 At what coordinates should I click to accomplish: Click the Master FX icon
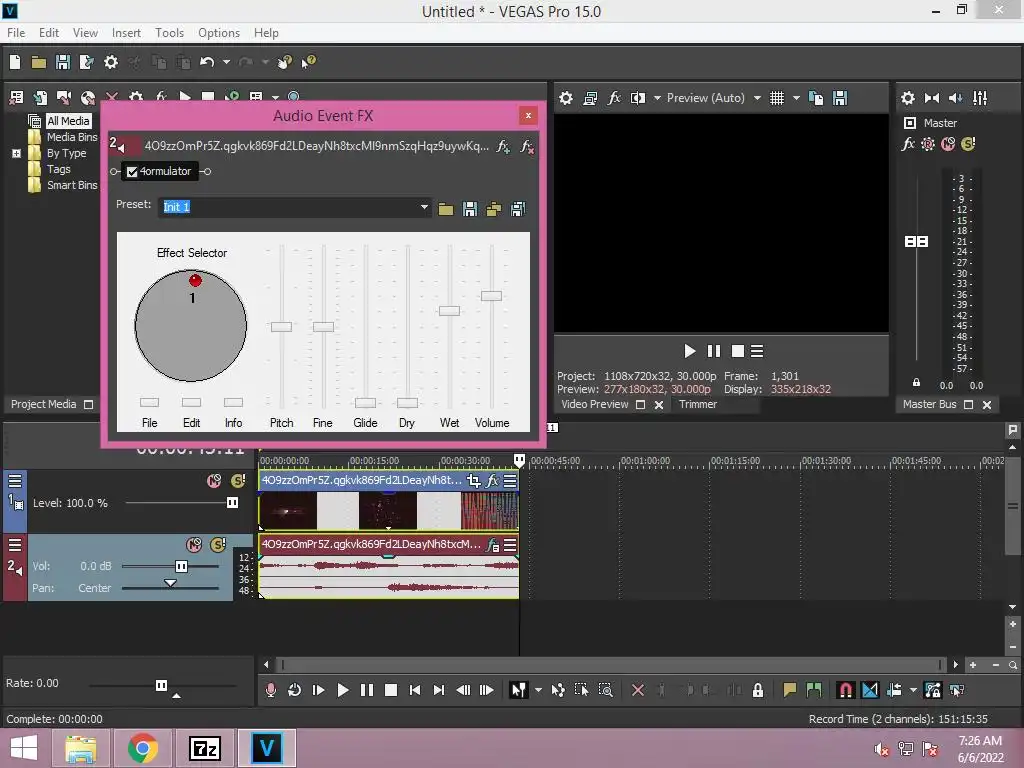pyautogui.click(x=908, y=144)
